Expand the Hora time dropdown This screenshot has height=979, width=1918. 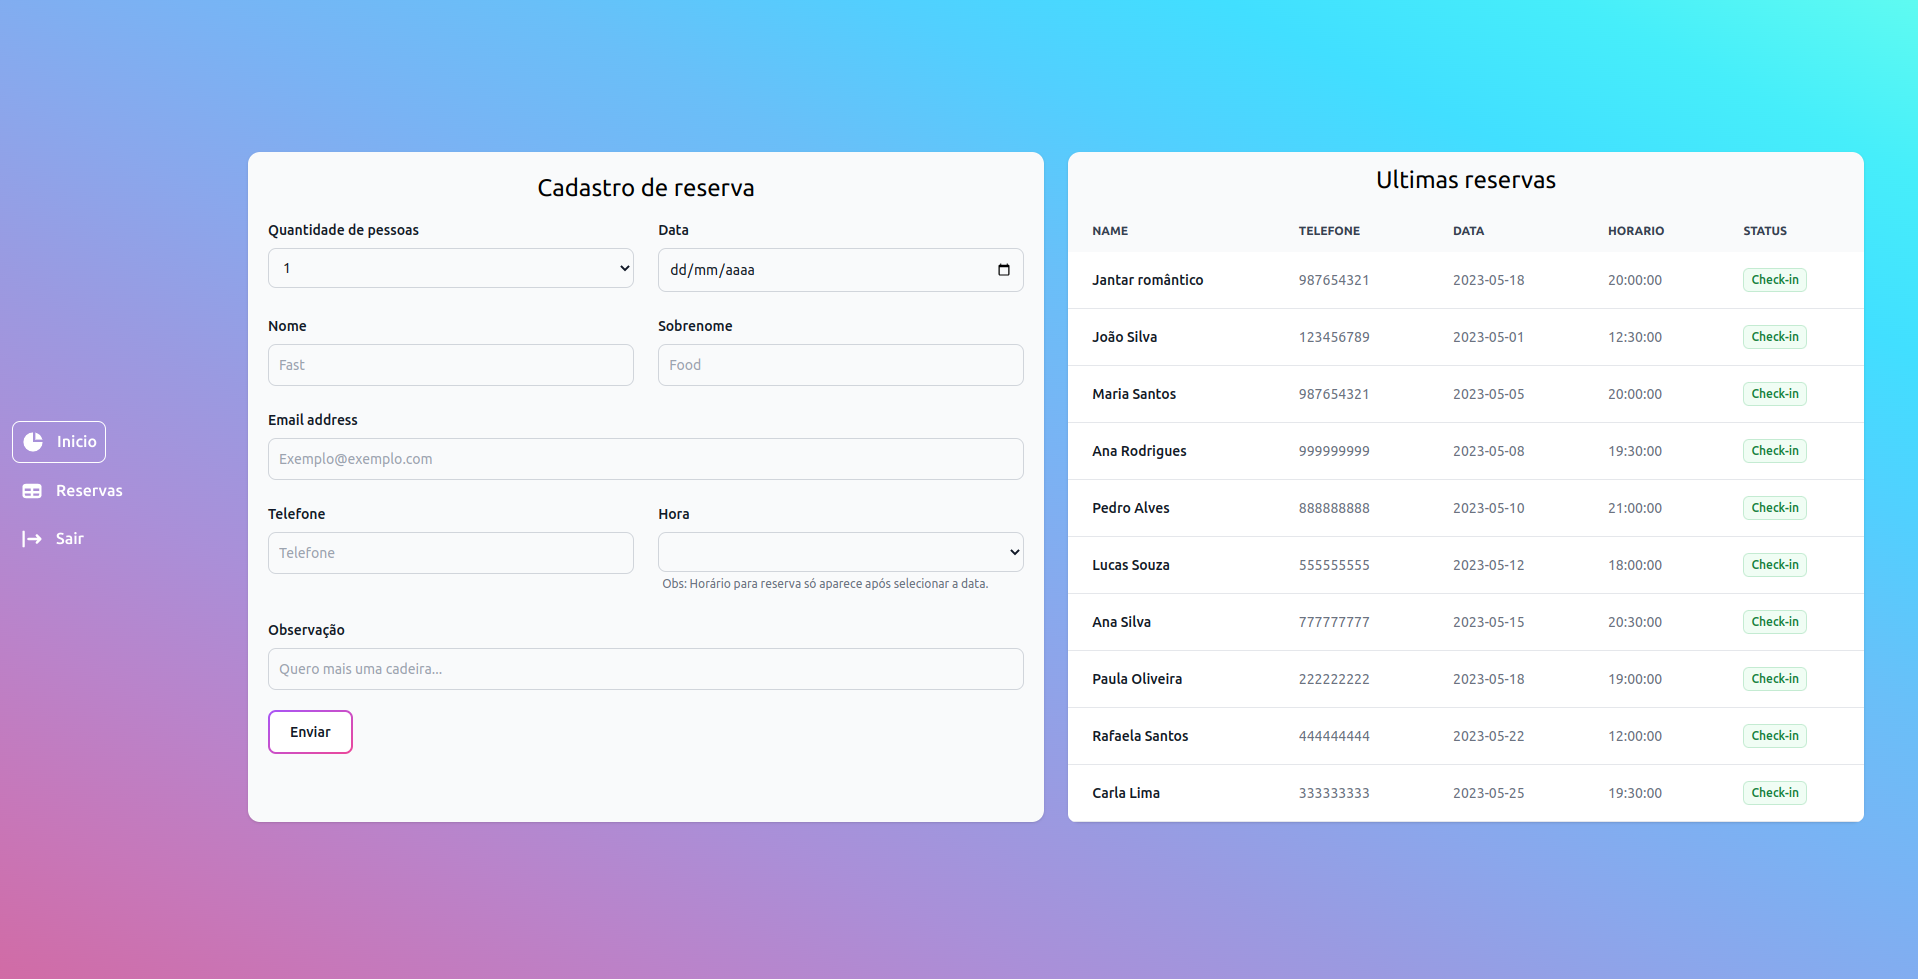[841, 552]
